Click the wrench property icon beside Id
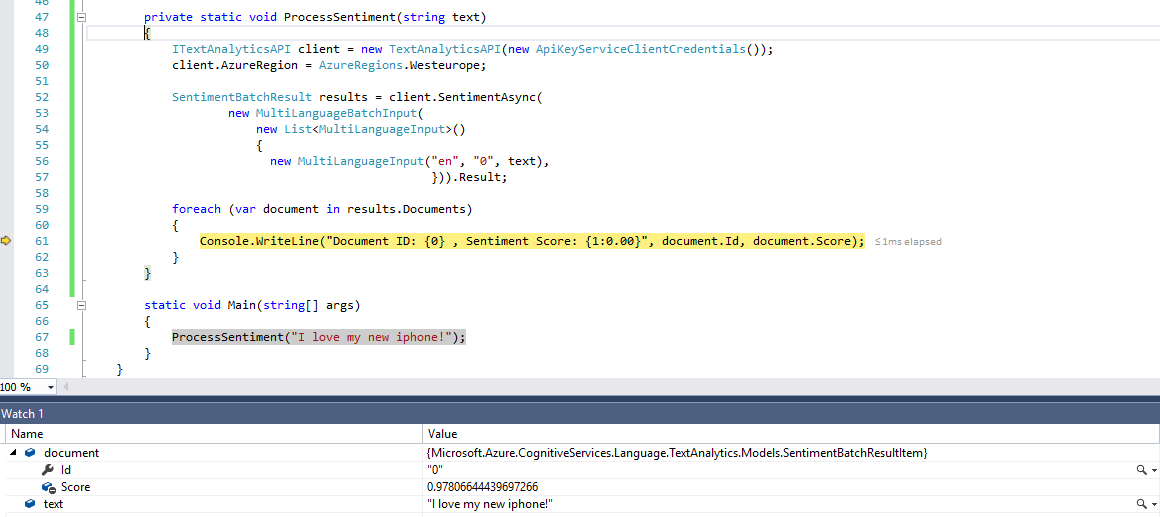Screen dimensions: 1160x517 tap(49, 470)
